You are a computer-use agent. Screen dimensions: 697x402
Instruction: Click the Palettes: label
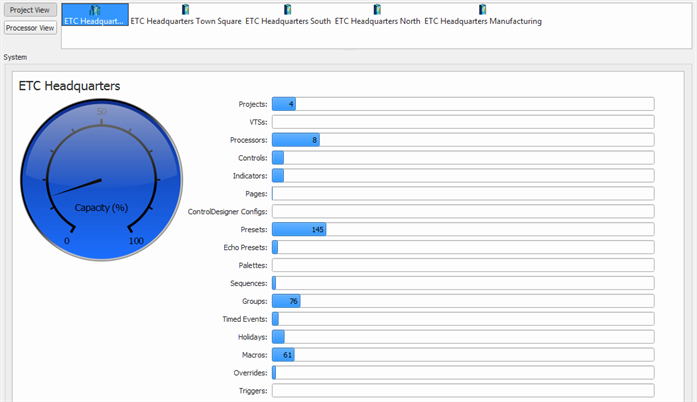point(253,265)
